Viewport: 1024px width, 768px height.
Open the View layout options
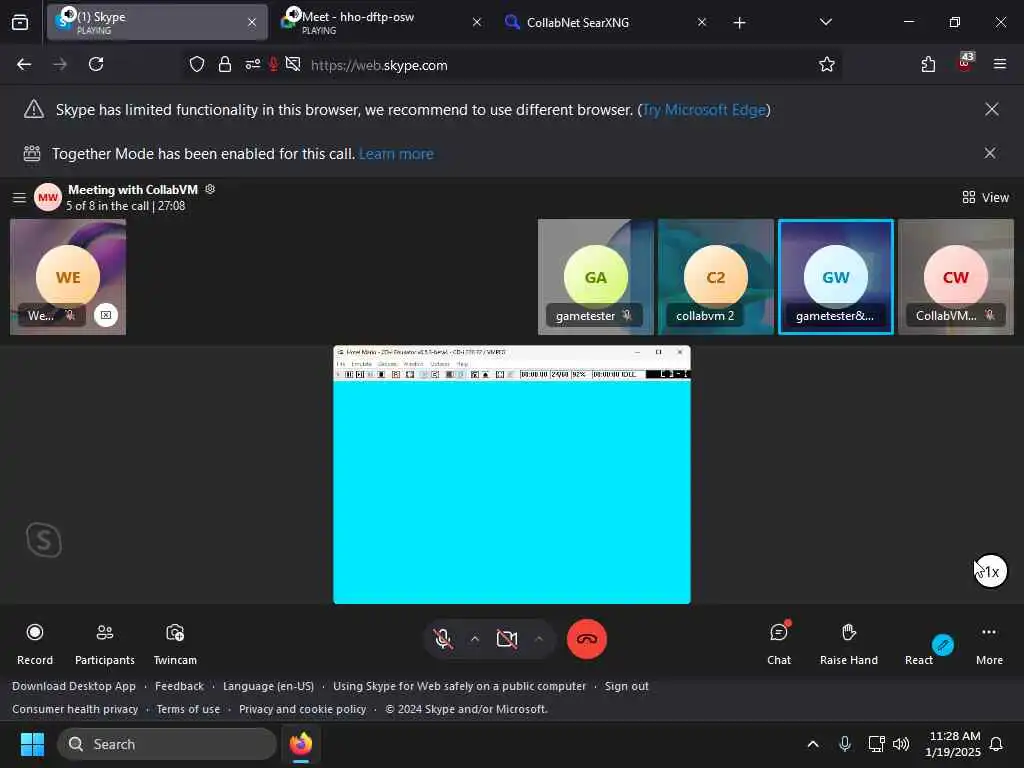(x=985, y=197)
